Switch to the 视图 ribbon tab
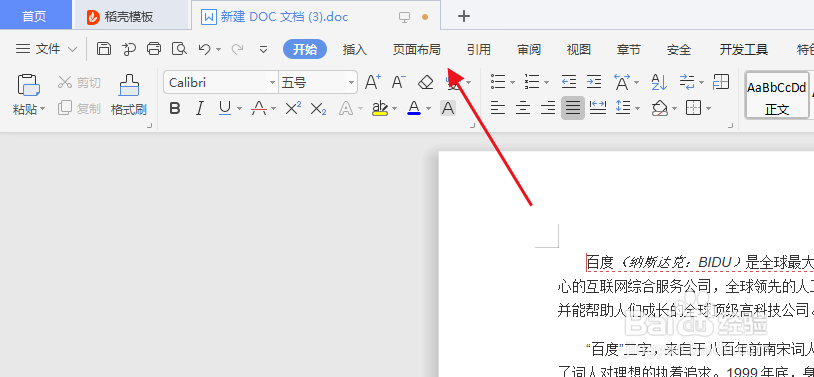This screenshot has width=814, height=377. coord(579,50)
